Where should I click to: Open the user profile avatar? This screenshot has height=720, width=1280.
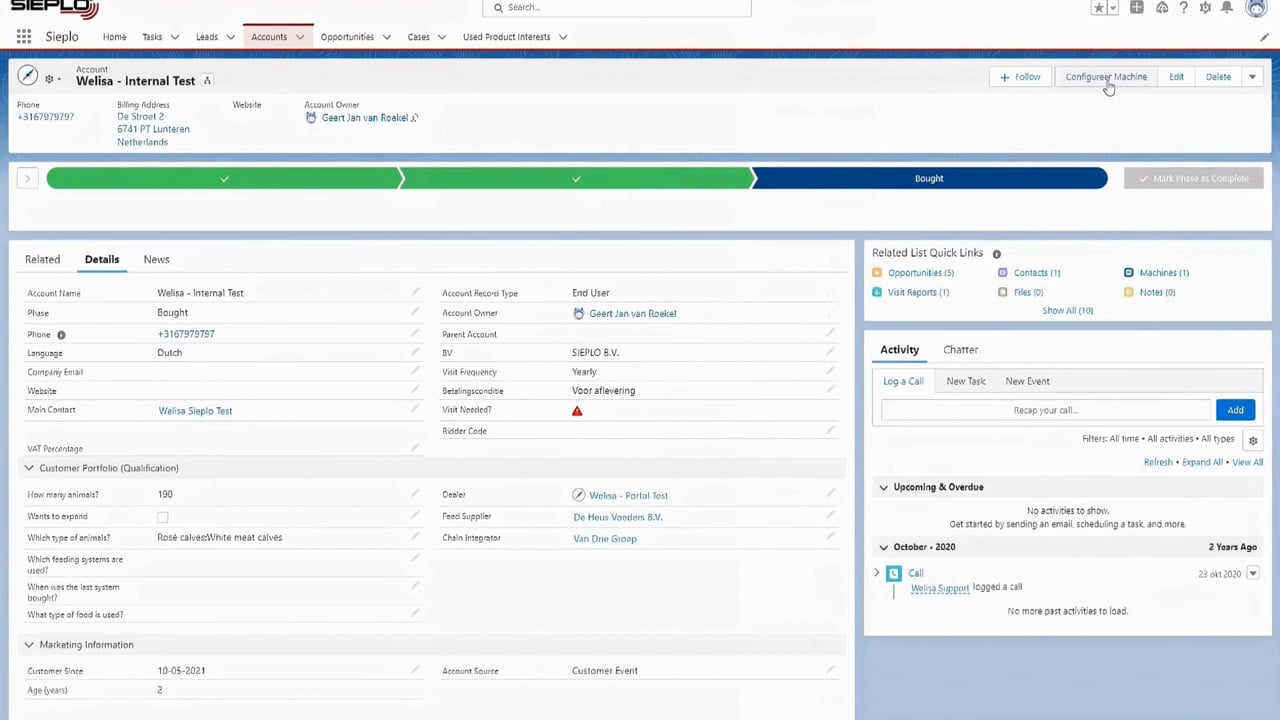1256,8
